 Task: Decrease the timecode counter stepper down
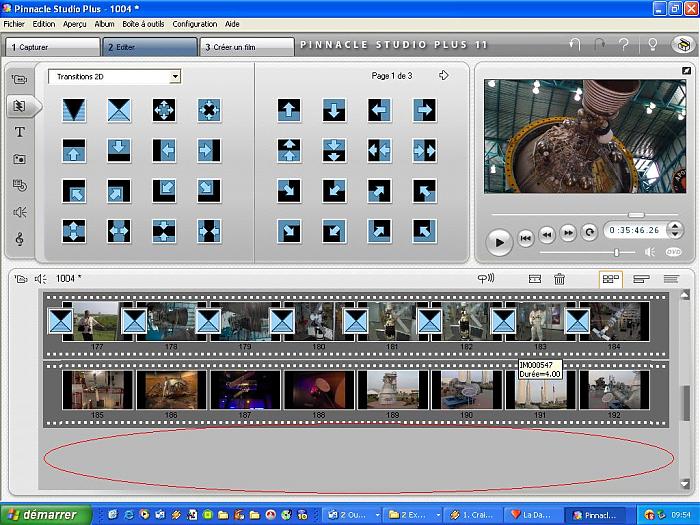pos(675,234)
